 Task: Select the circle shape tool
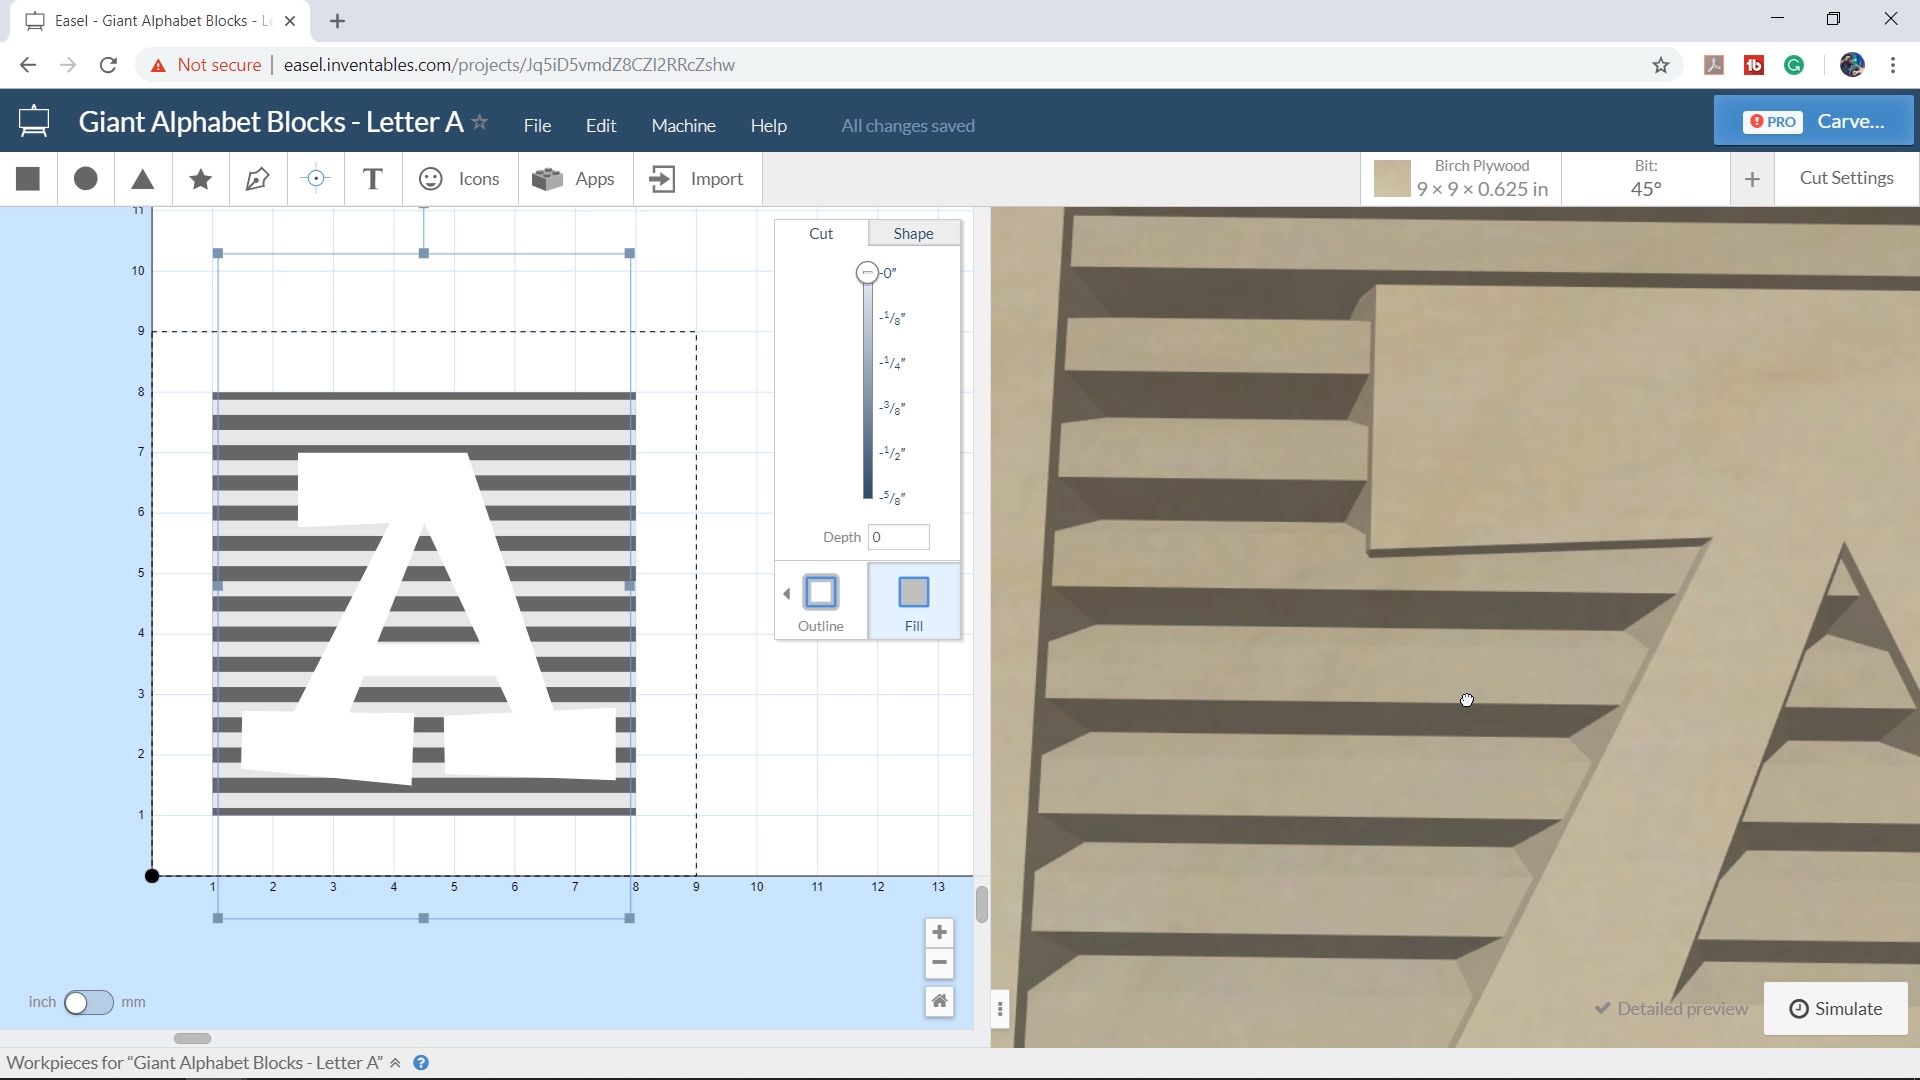pos(86,179)
